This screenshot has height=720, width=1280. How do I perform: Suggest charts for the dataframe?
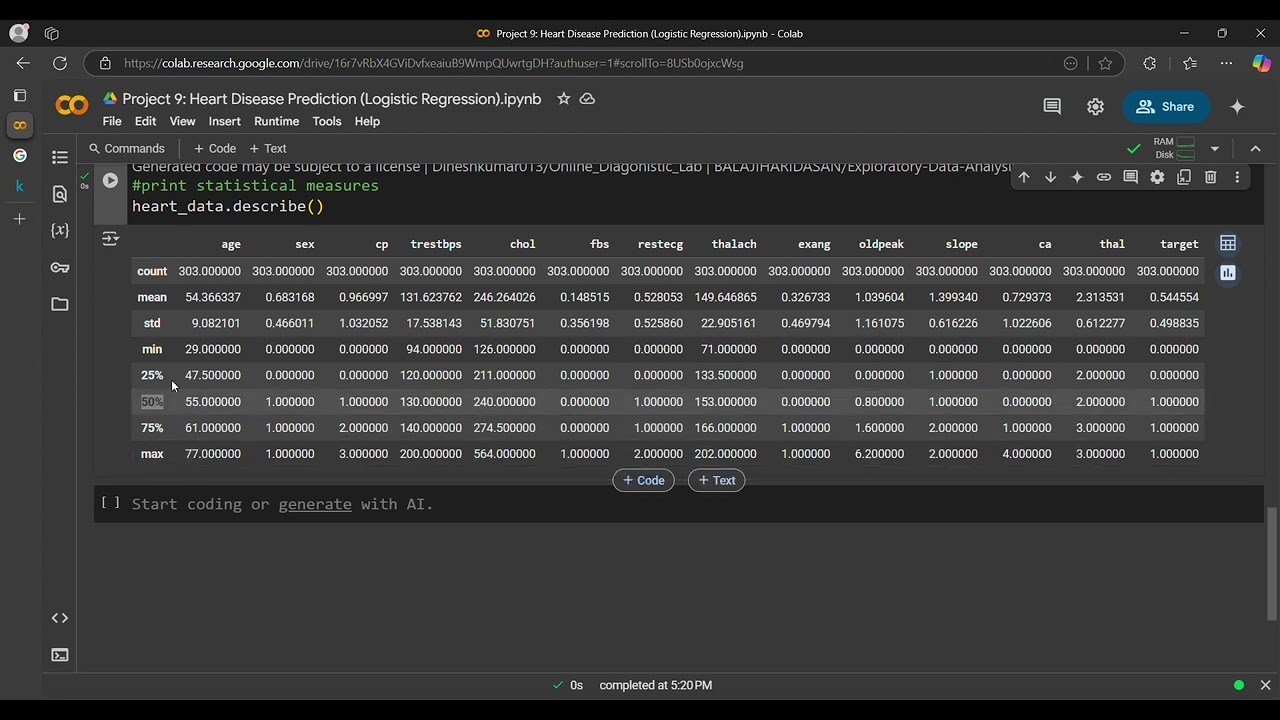coord(1228,273)
